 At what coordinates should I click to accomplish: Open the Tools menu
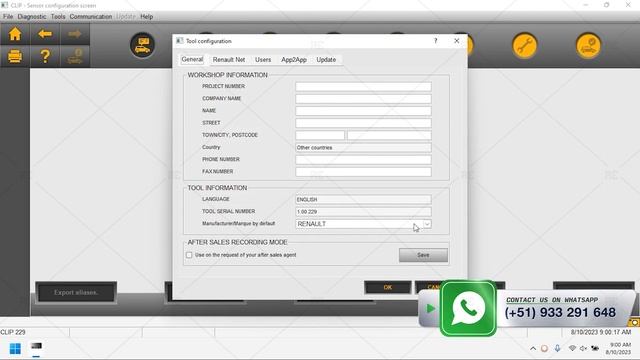point(58,17)
